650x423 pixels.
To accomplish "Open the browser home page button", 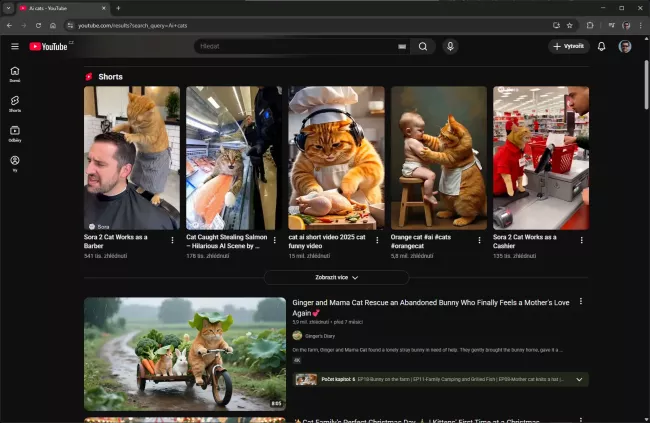I will [x=53, y=25].
